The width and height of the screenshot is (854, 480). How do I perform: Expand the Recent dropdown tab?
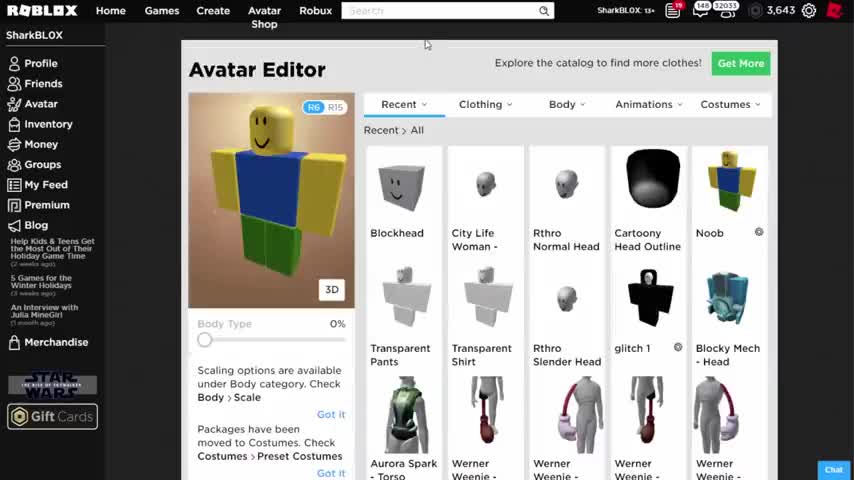click(404, 105)
